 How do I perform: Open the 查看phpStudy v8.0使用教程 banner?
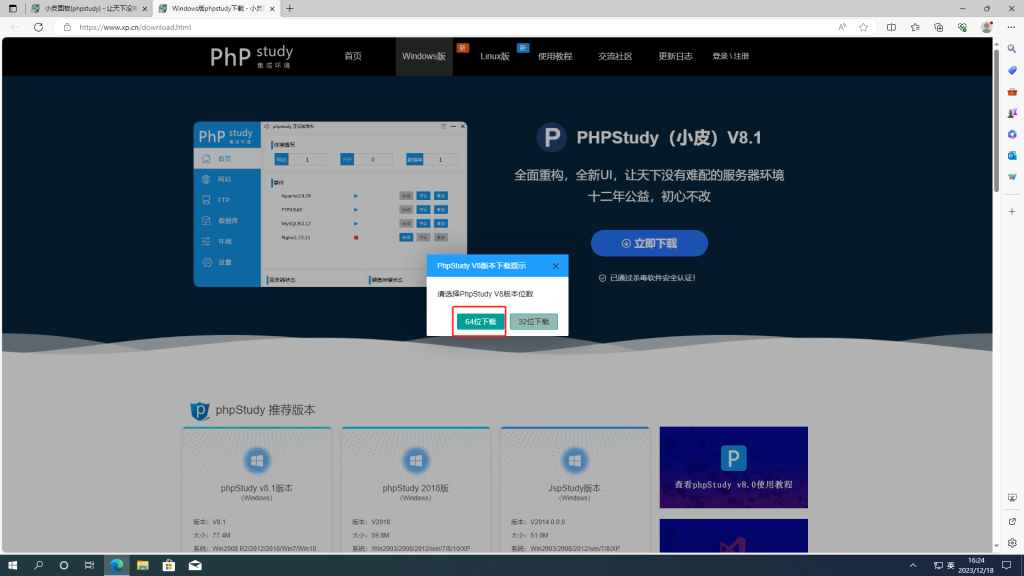pos(733,467)
